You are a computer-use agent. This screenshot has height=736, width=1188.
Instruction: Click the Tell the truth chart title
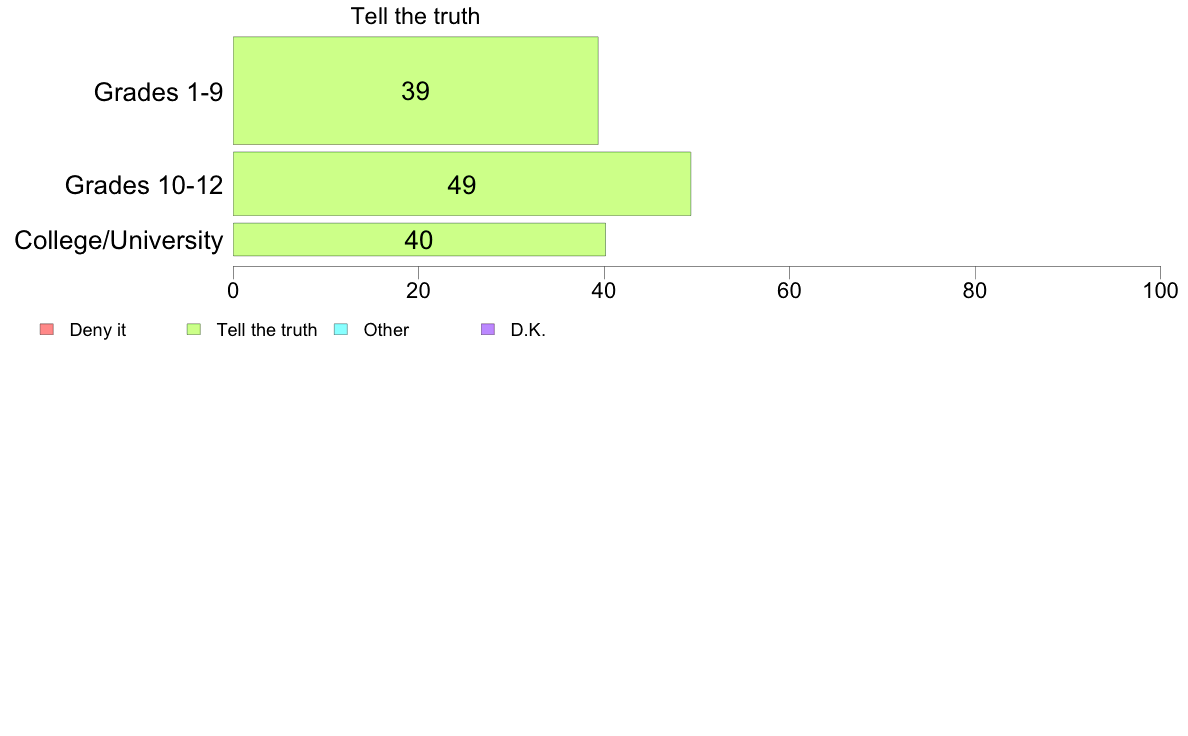coord(415,16)
